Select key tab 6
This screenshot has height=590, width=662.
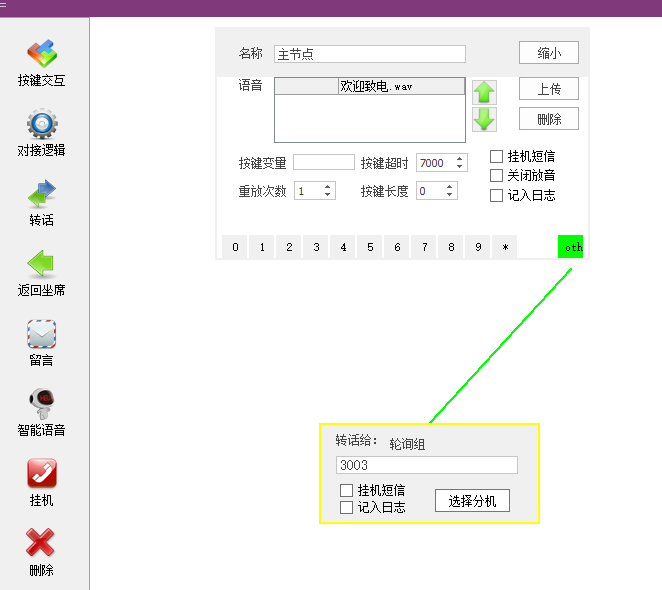point(397,247)
